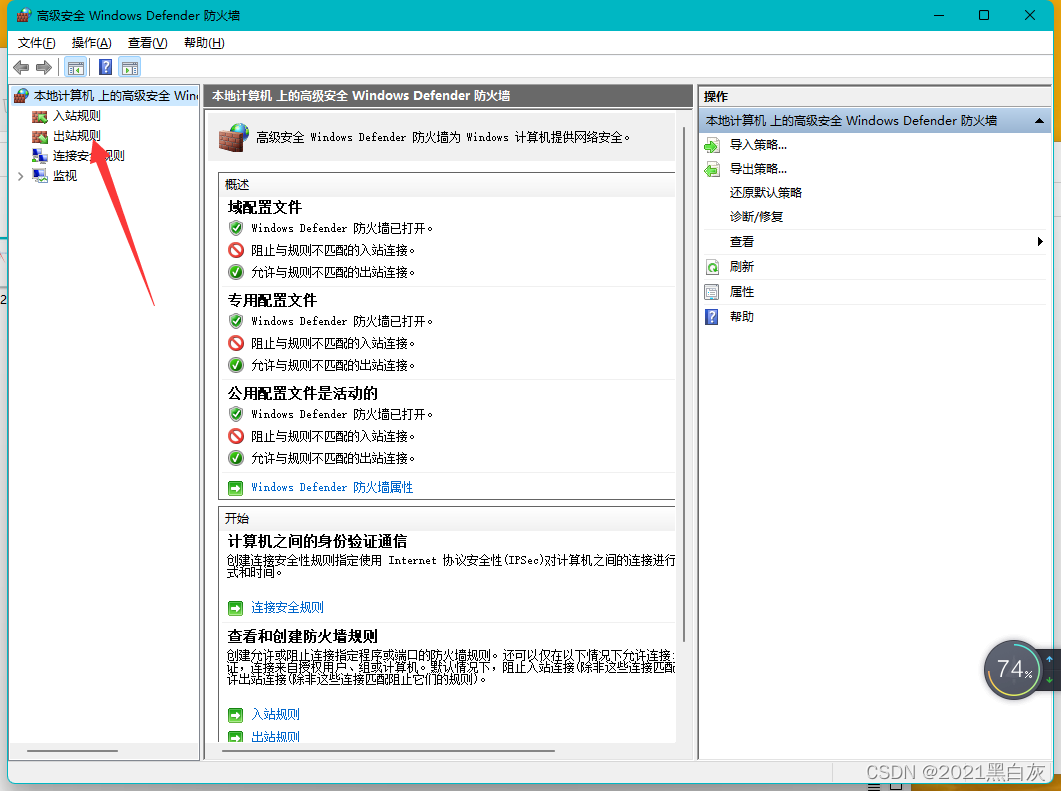Click the green 导出策略 icon

click(x=712, y=169)
